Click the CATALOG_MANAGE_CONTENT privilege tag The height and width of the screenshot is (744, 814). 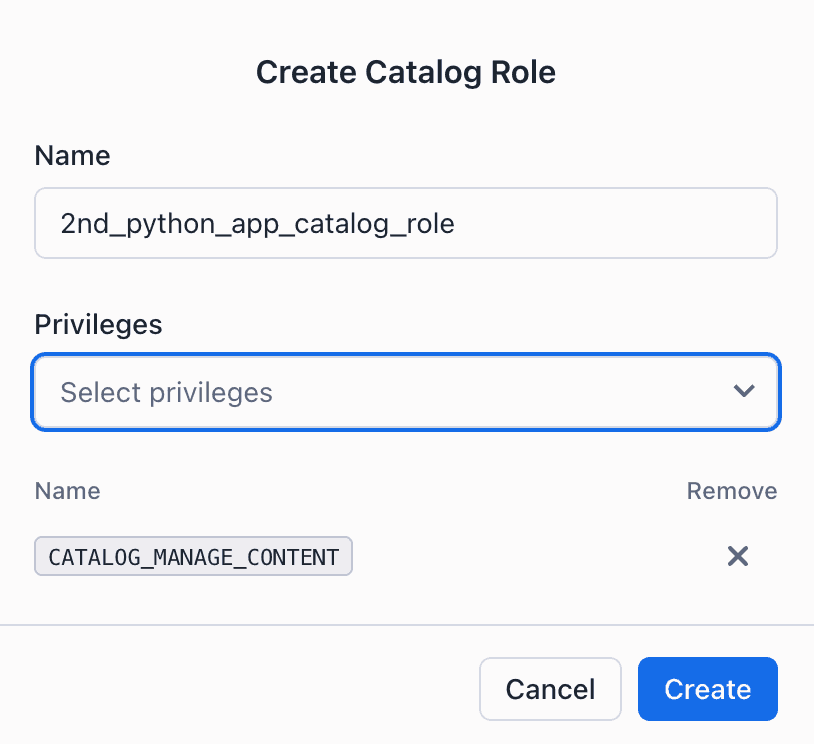[194, 557]
